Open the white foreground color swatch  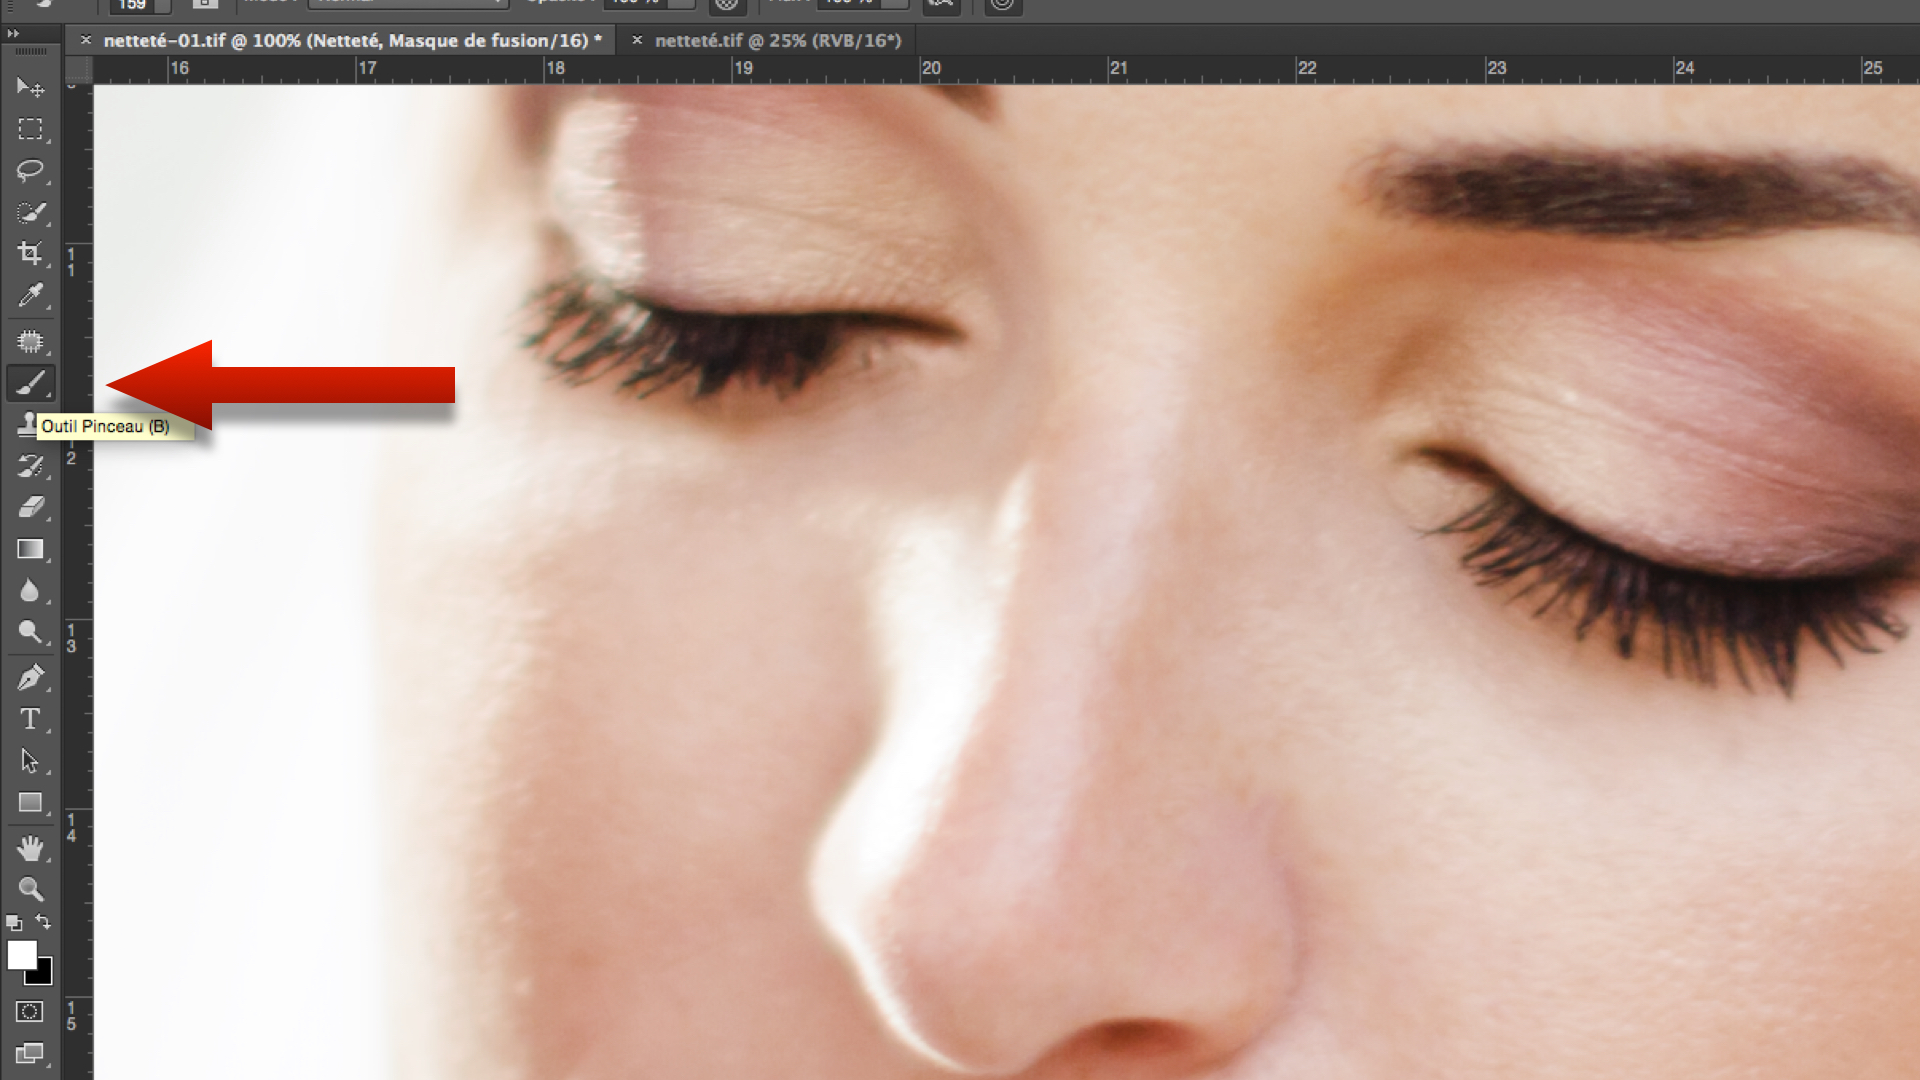pos(20,954)
